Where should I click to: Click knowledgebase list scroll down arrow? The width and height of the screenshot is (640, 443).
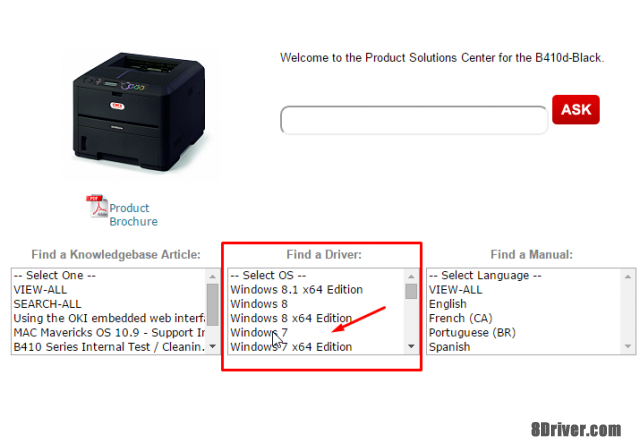(x=212, y=347)
